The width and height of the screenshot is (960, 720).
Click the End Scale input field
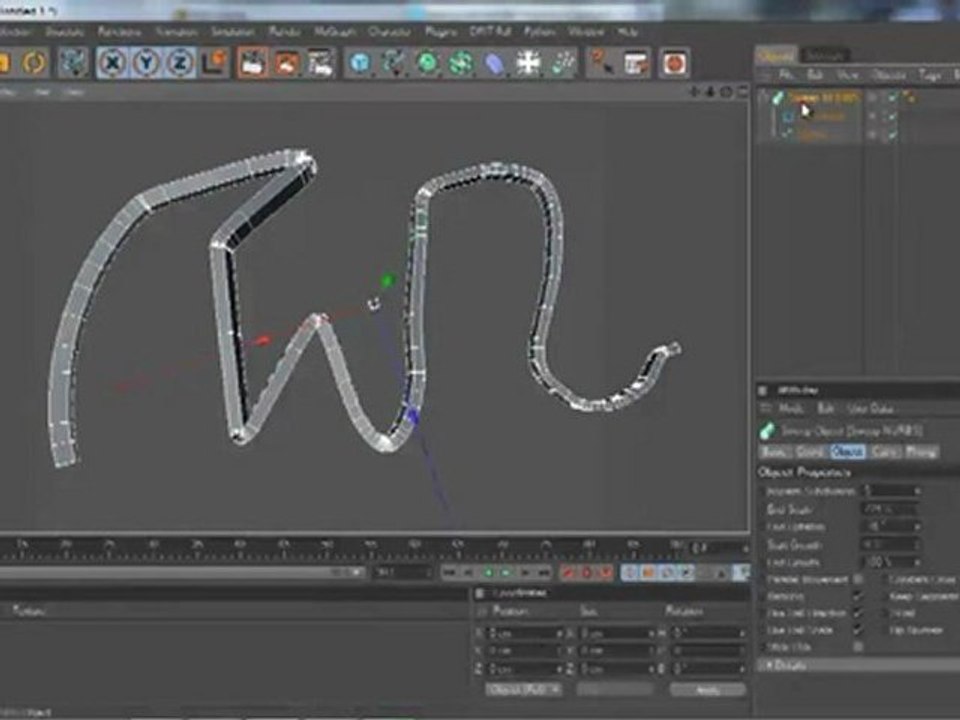click(890, 508)
